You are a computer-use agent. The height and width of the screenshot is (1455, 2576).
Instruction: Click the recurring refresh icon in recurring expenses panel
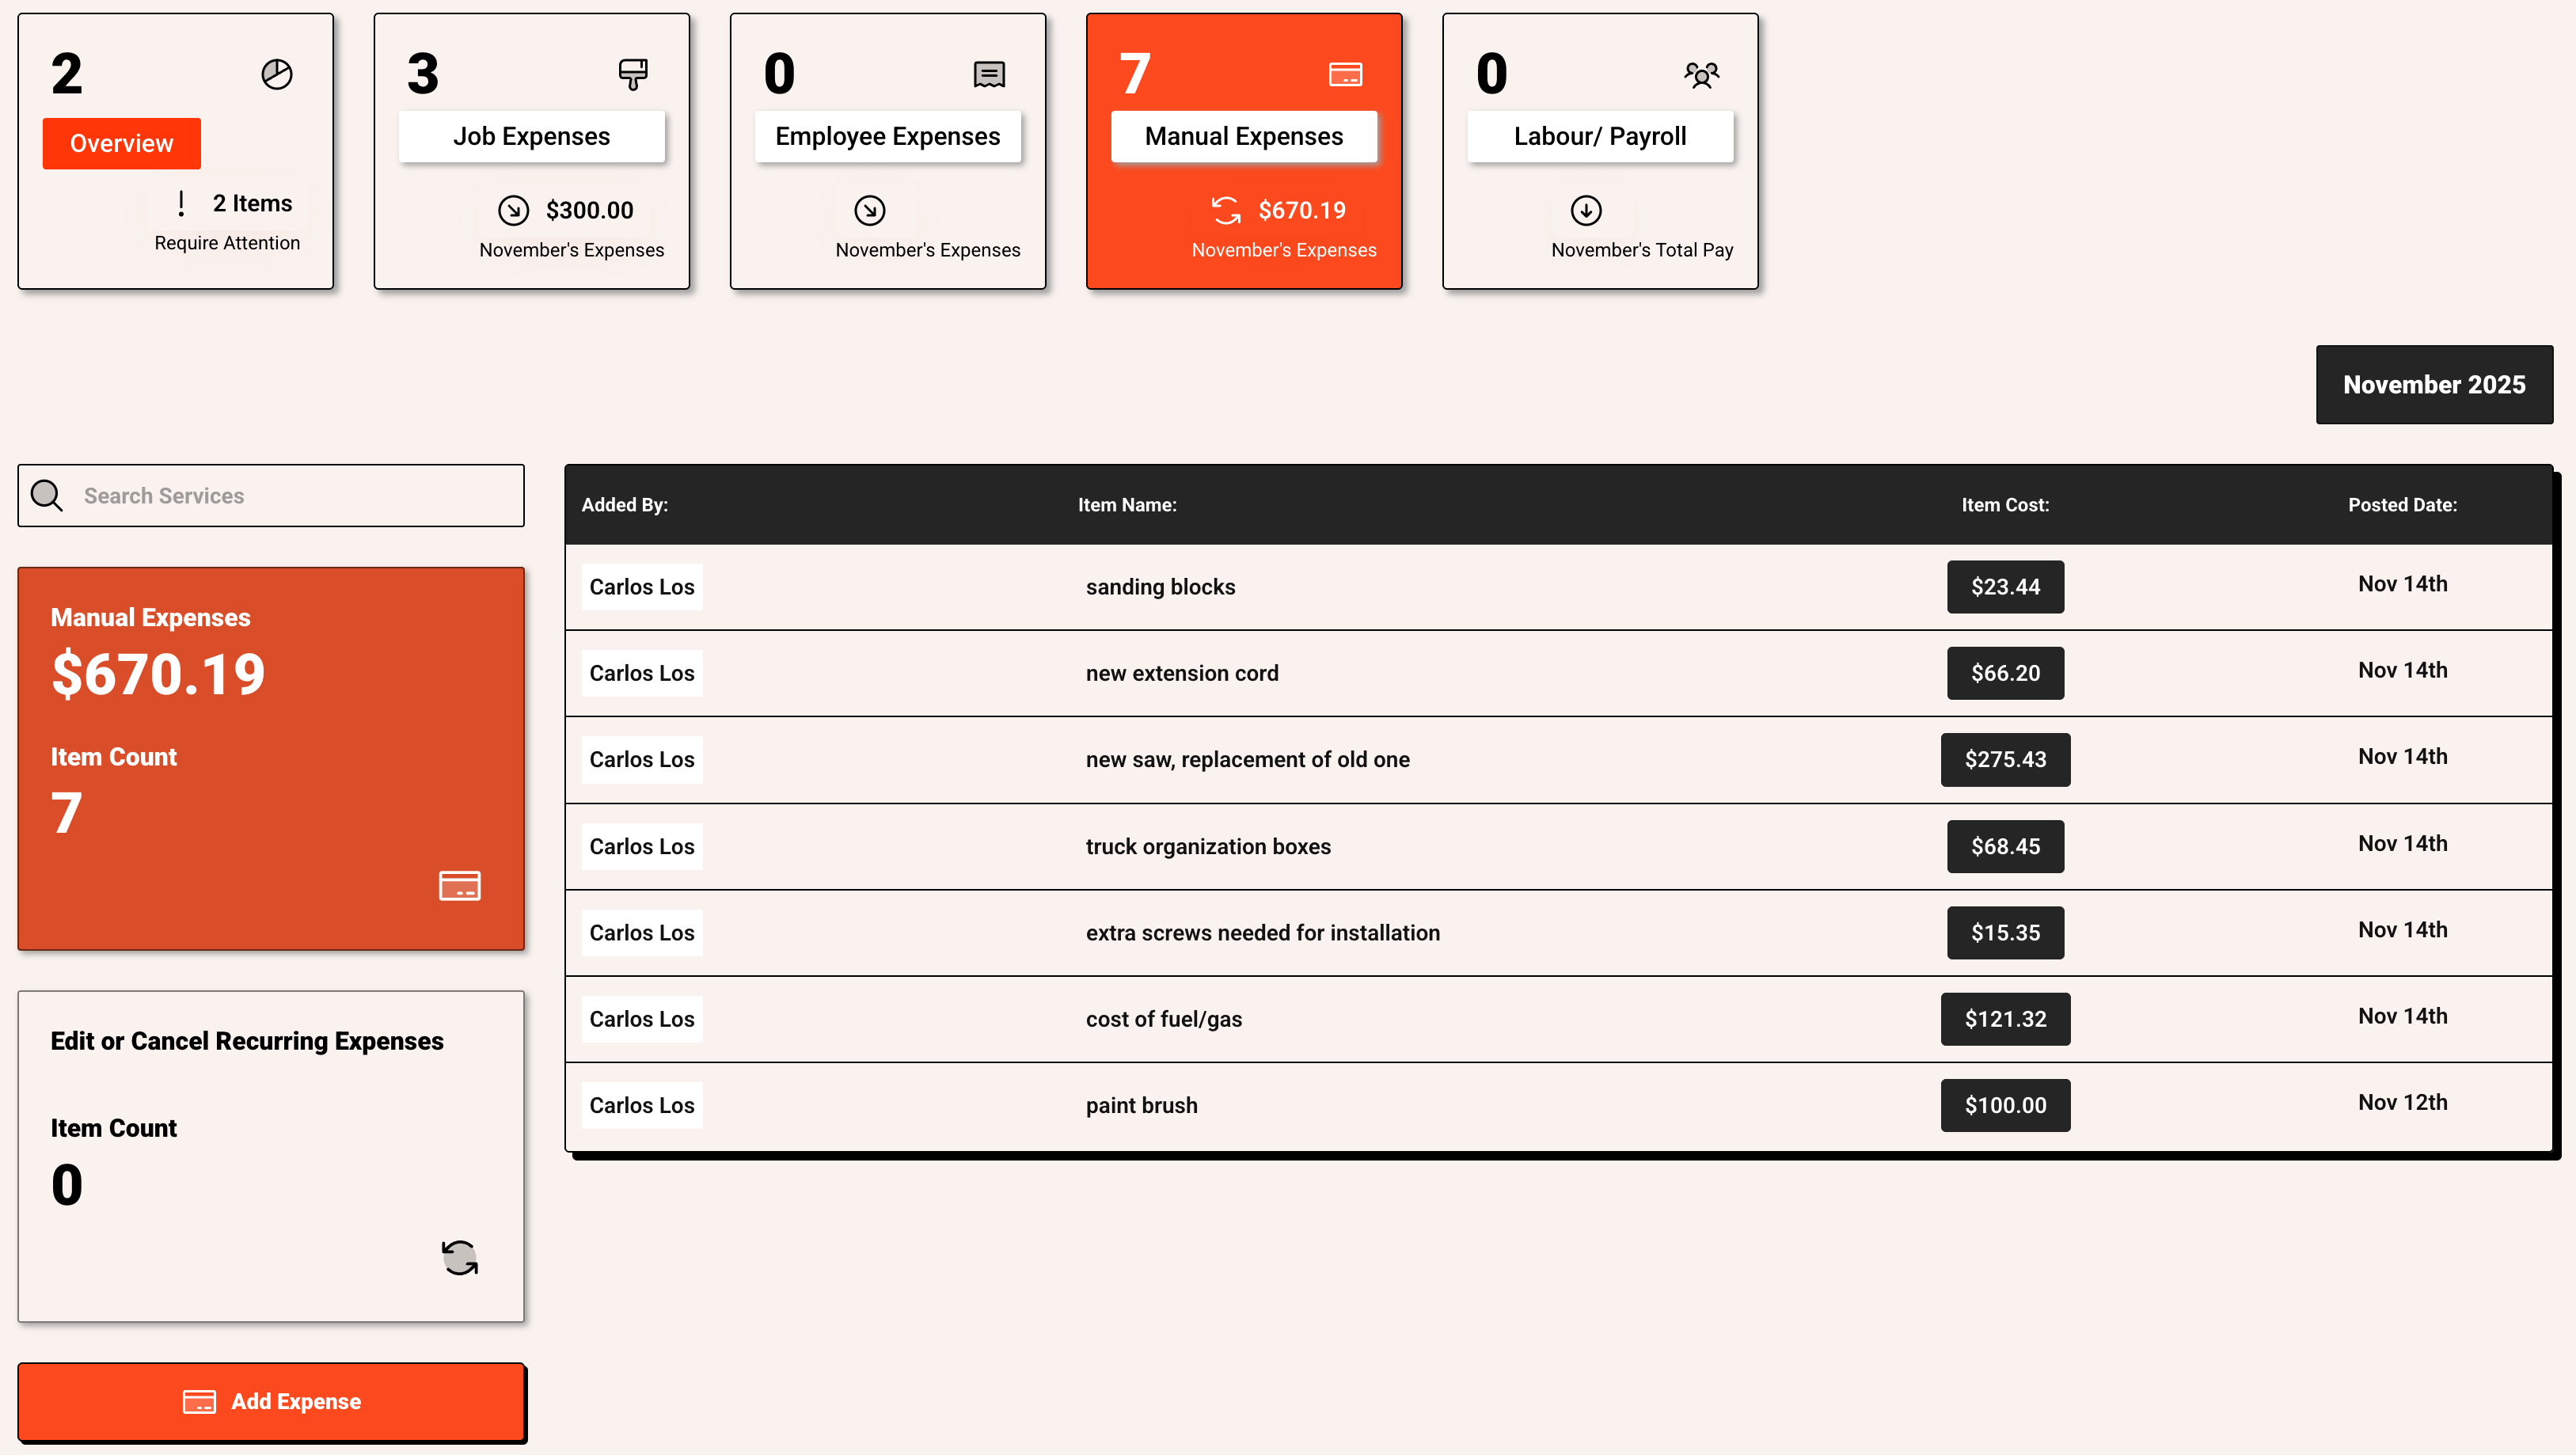(x=460, y=1257)
